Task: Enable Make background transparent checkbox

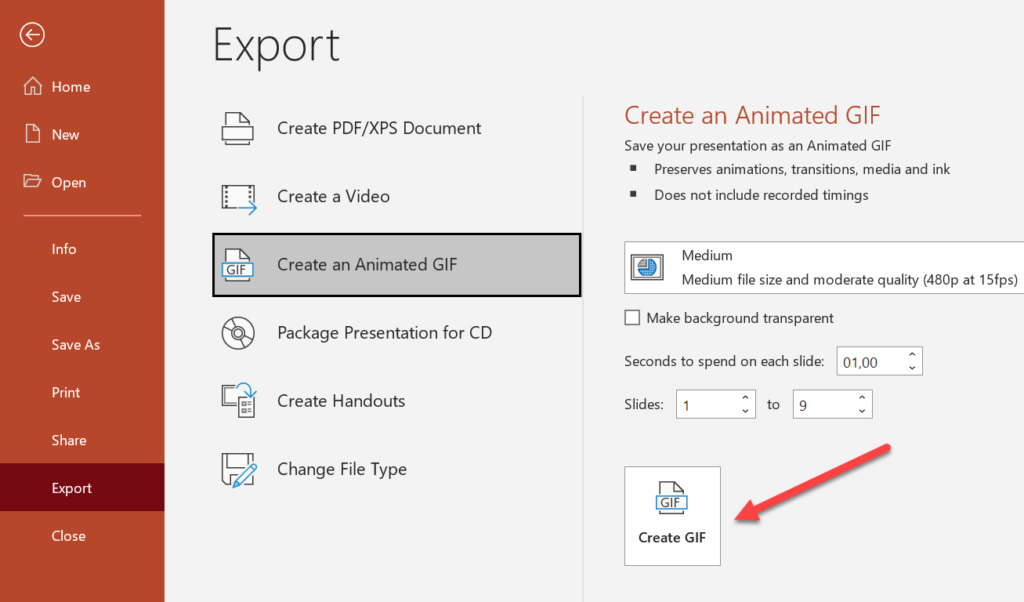Action: [632, 318]
